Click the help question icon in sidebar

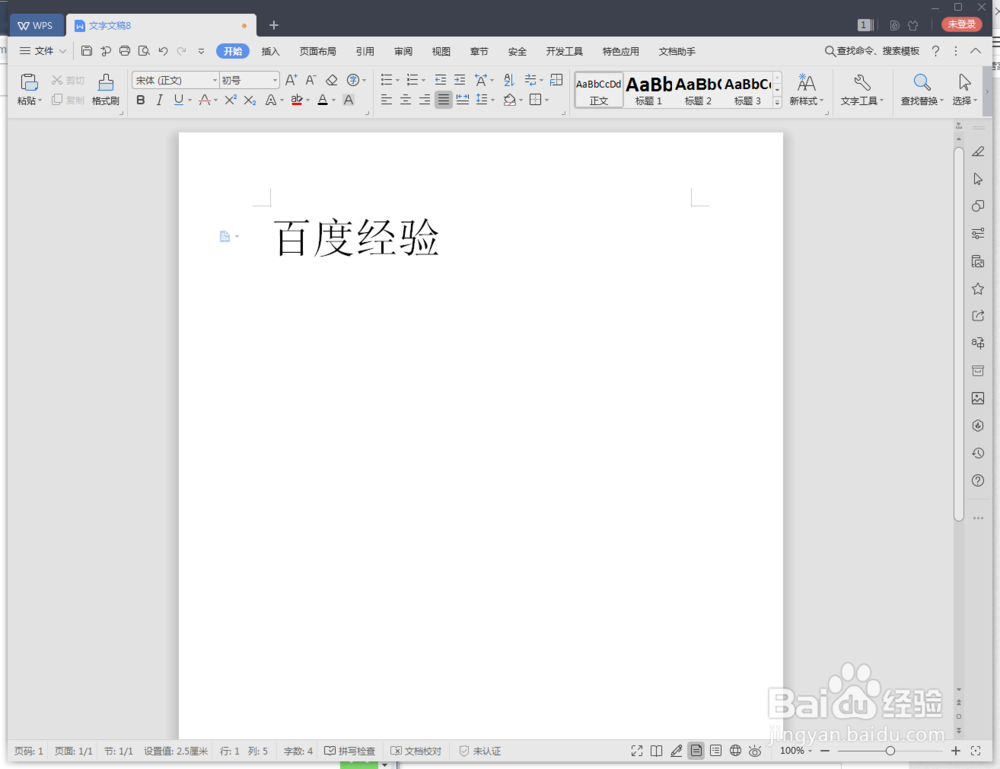coord(978,481)
